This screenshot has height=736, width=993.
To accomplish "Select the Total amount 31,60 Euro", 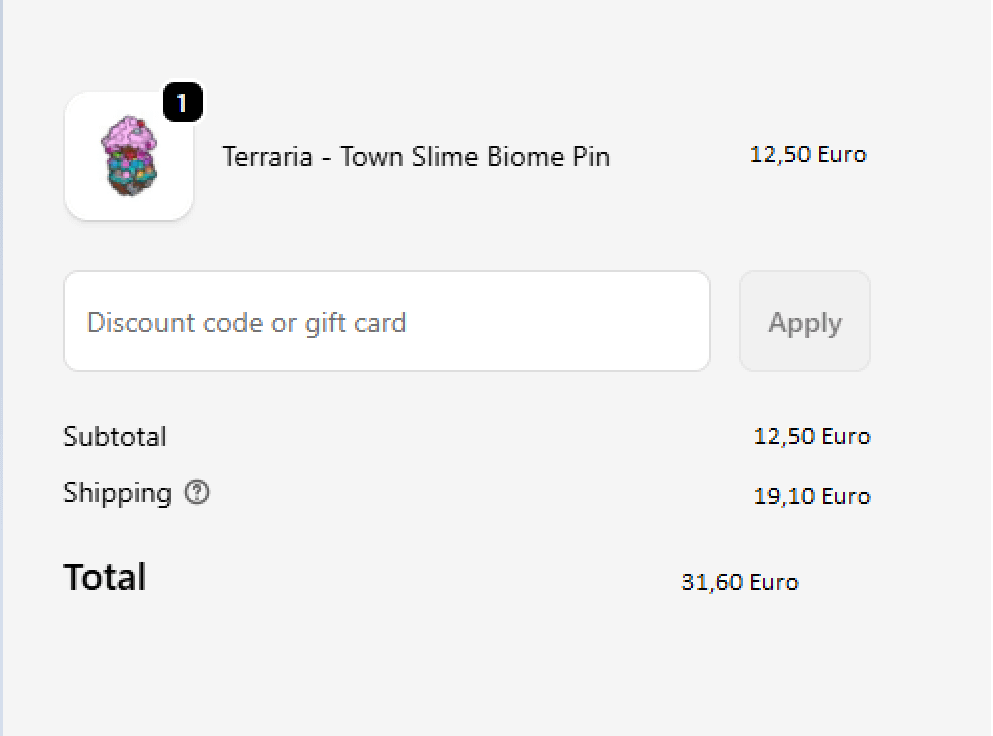I will (x=739, y=582).
